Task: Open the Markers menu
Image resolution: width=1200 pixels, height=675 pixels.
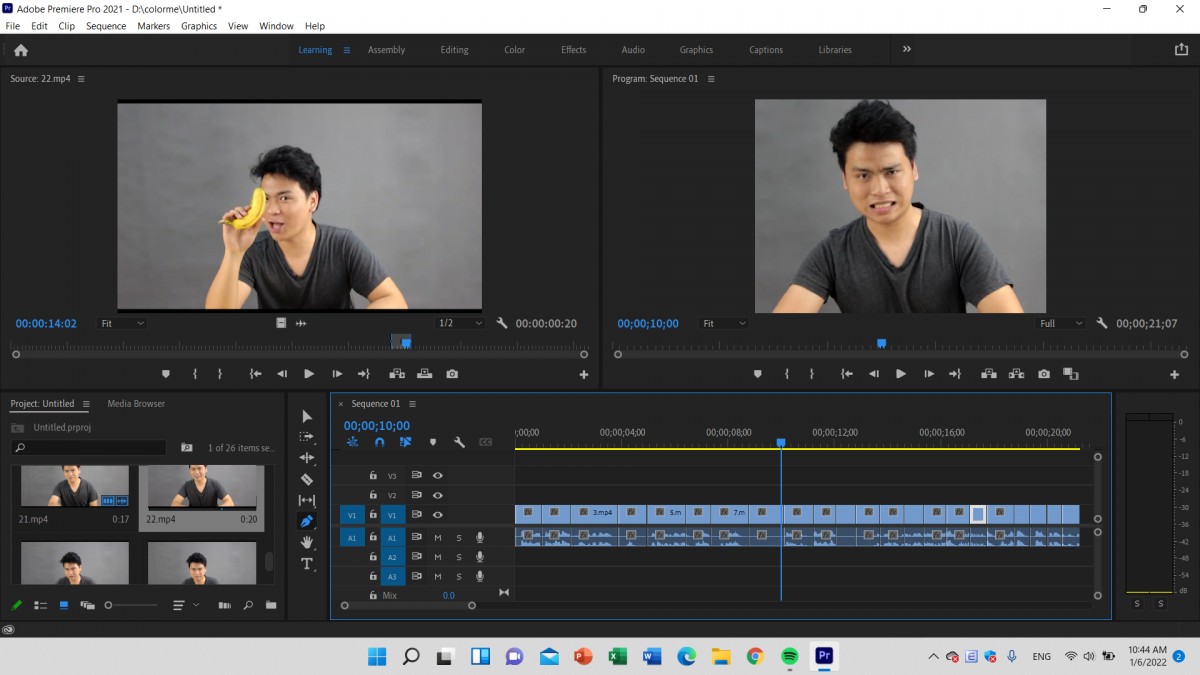Action: [x=154, y=26]
